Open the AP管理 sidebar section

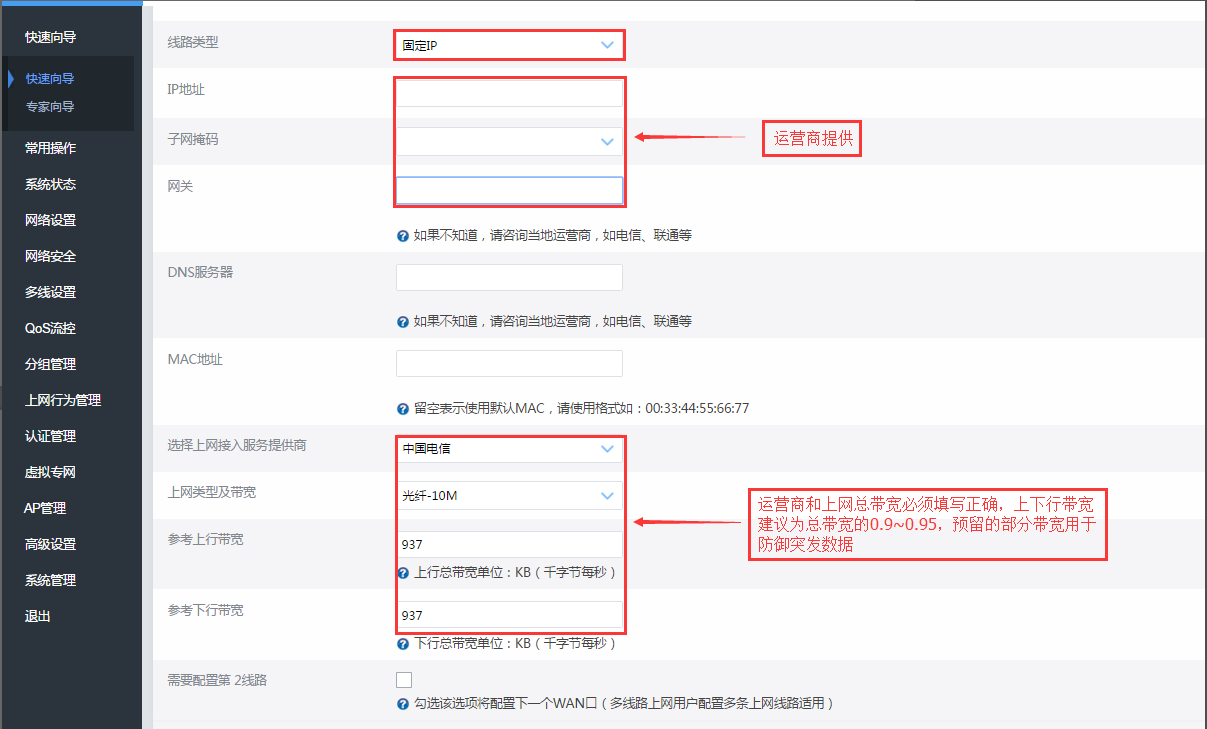coord(45,508)
